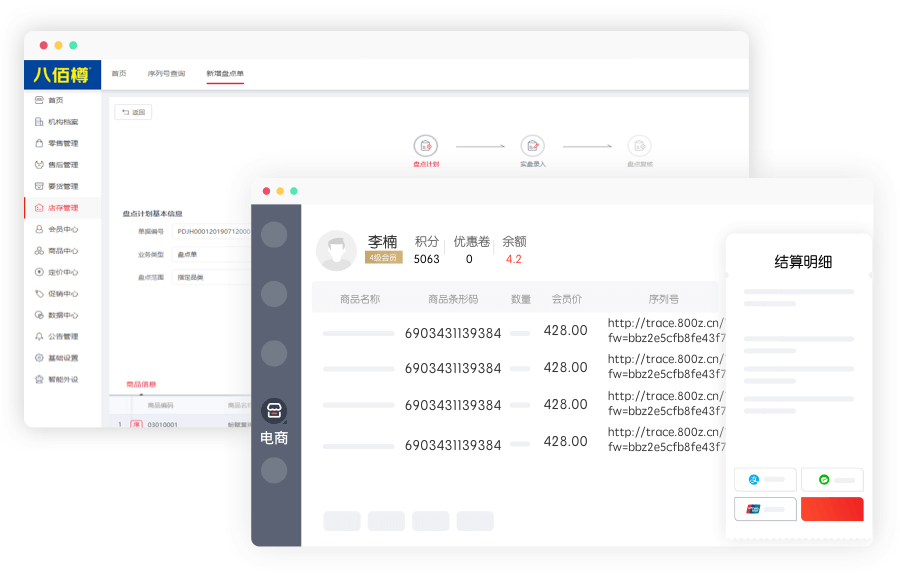Screen dimensions: 900x577
Task: Click the 返回 back button
Action: (x=133, y=112)
